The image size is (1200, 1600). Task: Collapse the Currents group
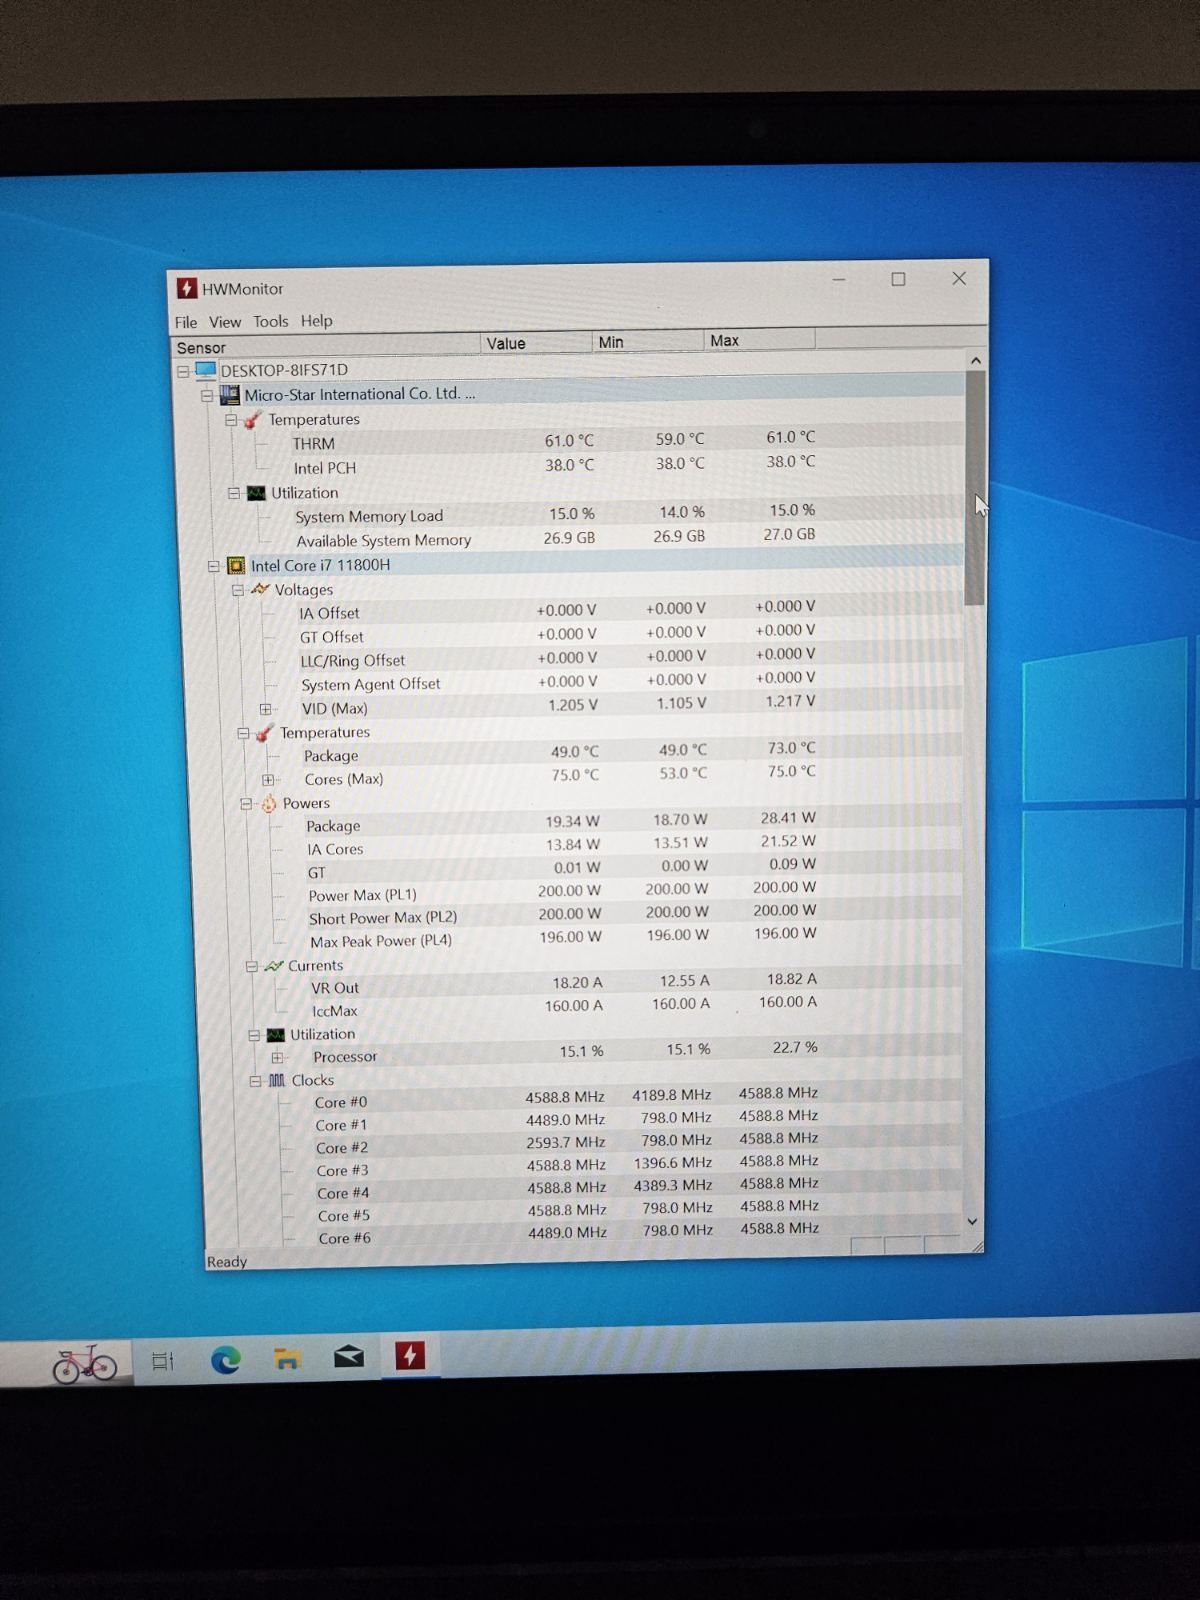(252, 966)
